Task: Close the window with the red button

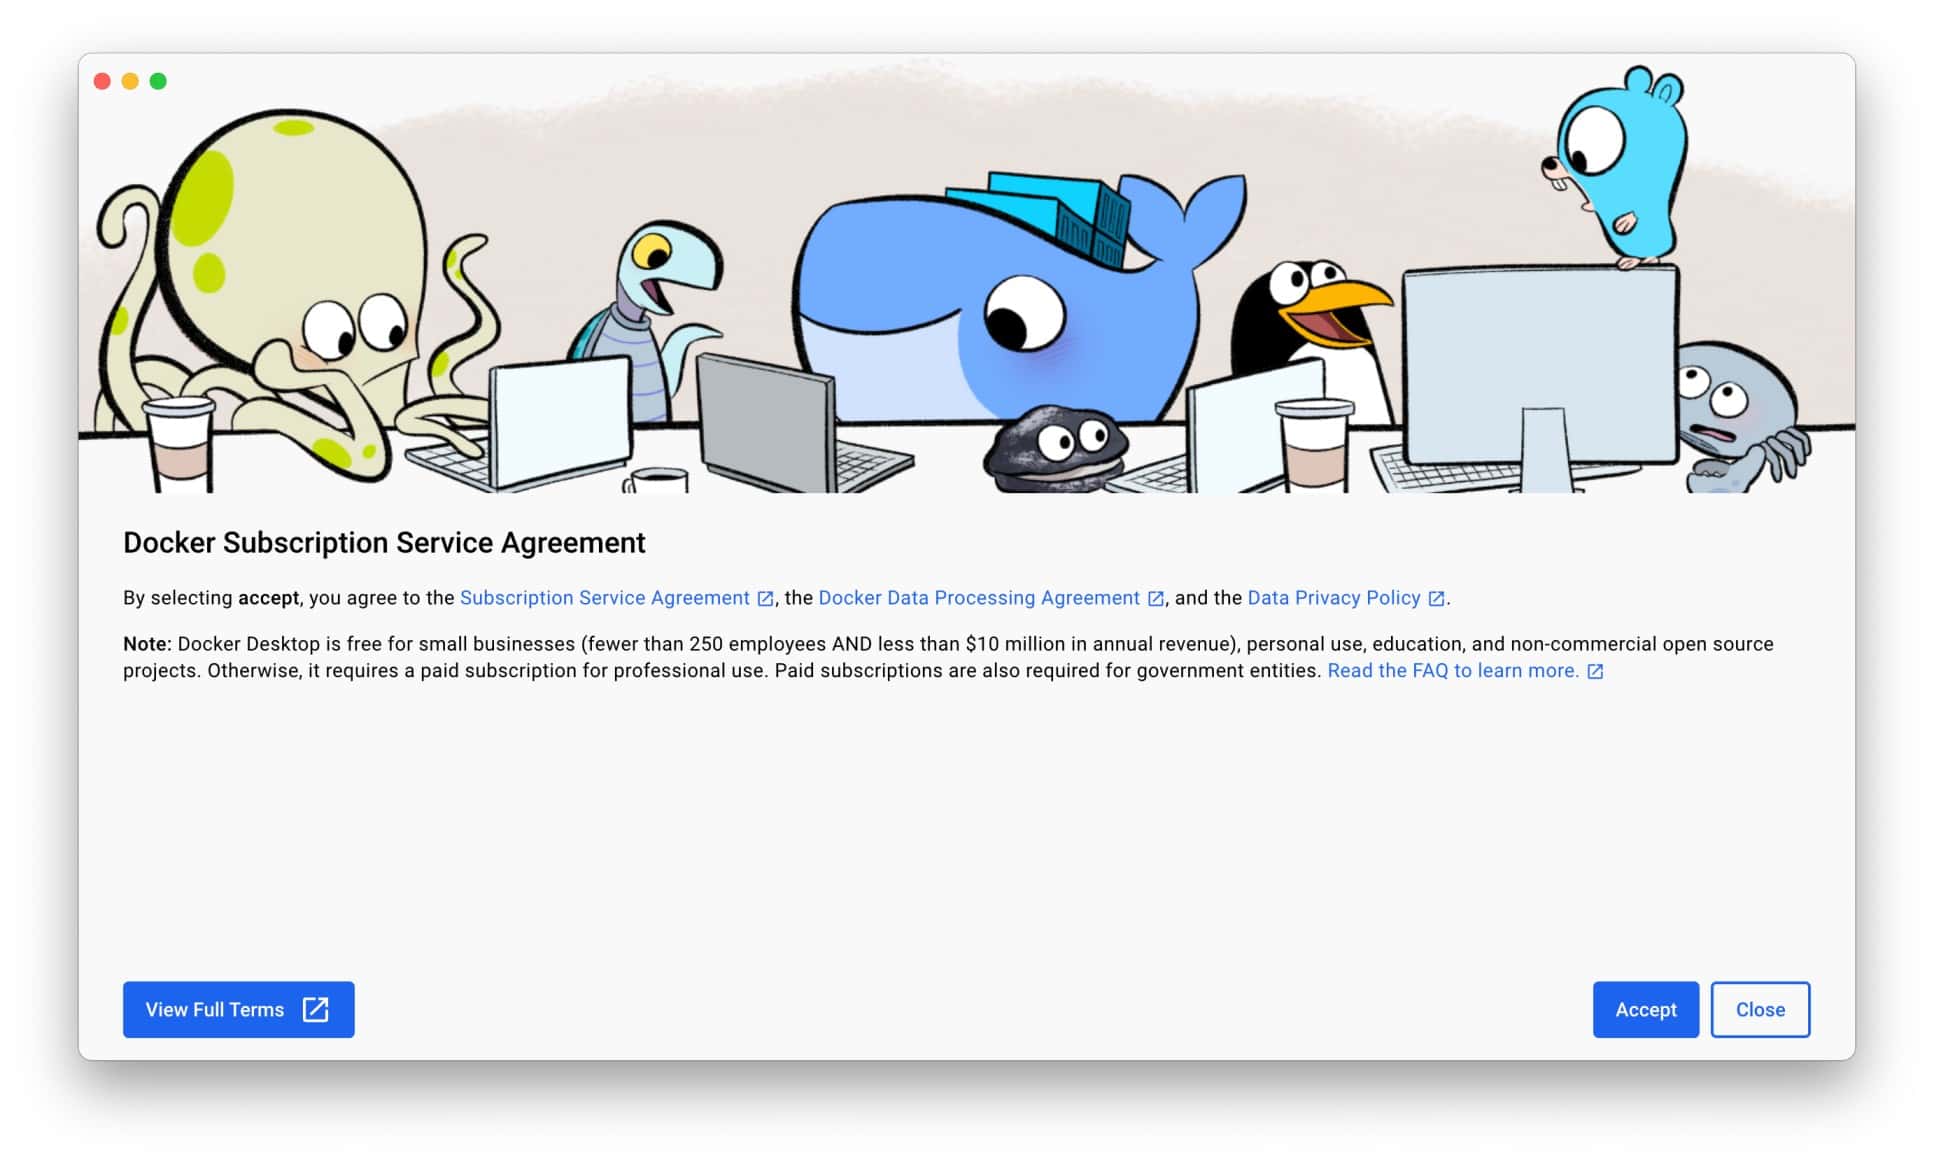Action: pos(102,81)
